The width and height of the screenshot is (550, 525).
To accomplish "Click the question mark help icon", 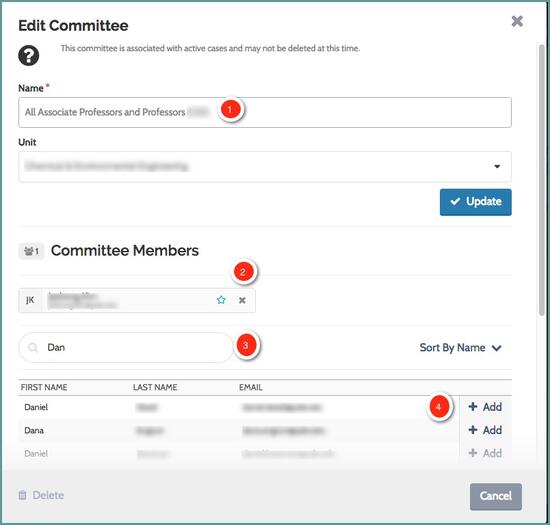I will [29, 56].
